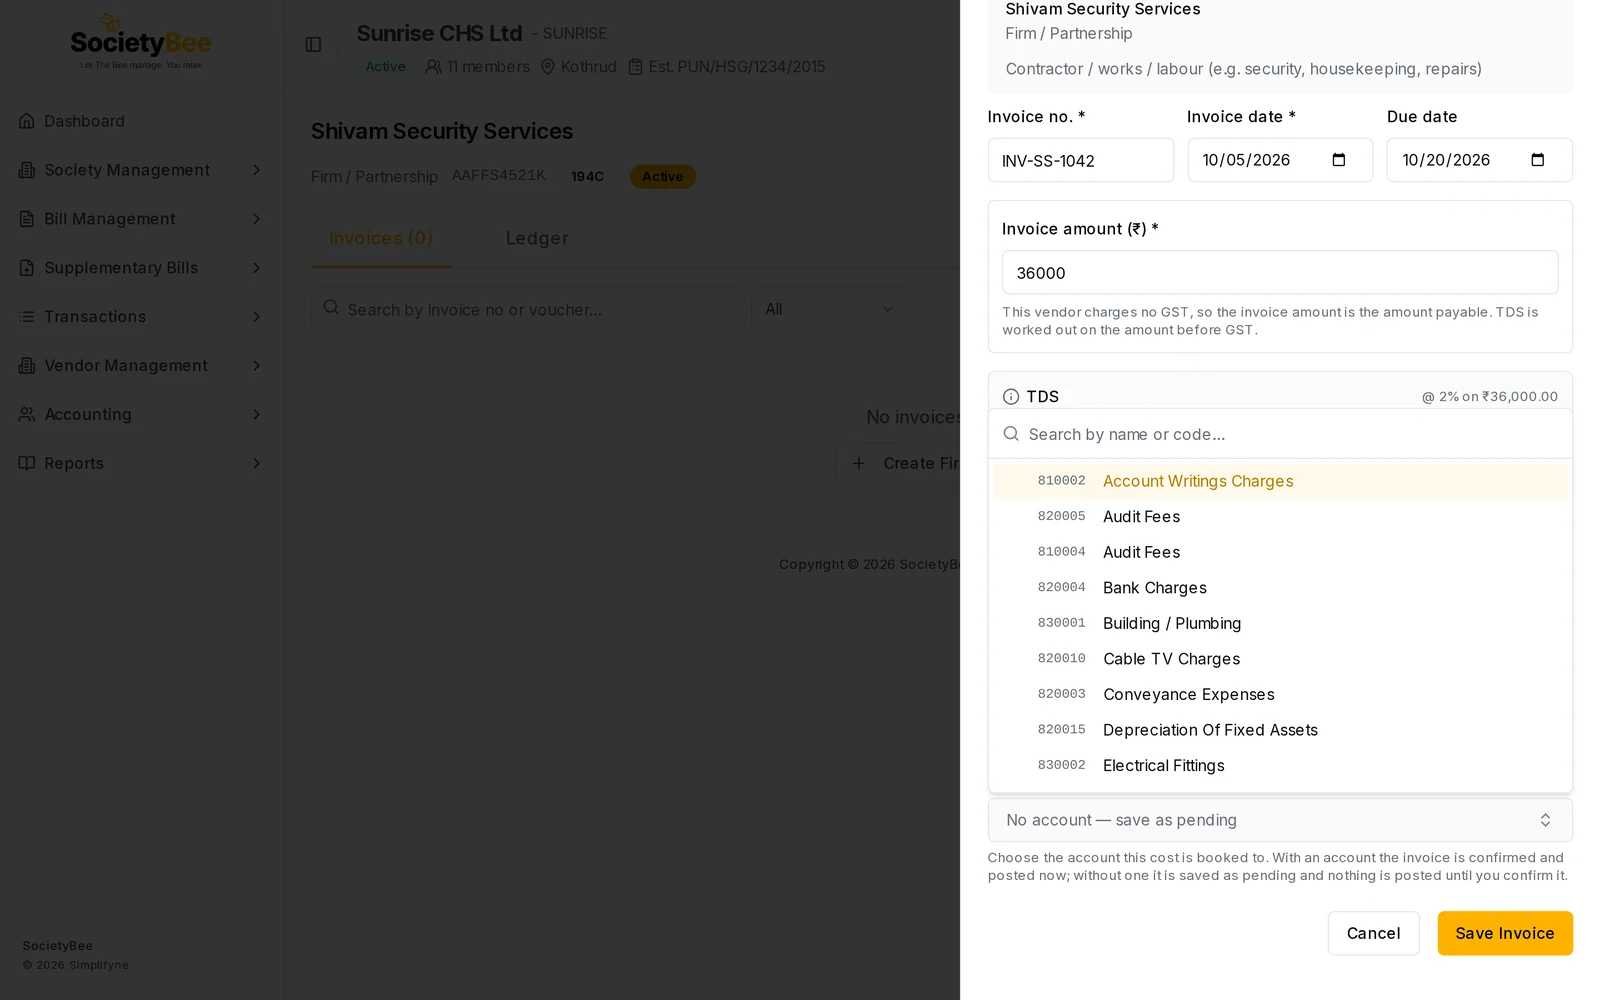Viewport: 1600px width, 1000px height.
Task: Click the Supplementary Bills file icon
Action: 27,268
